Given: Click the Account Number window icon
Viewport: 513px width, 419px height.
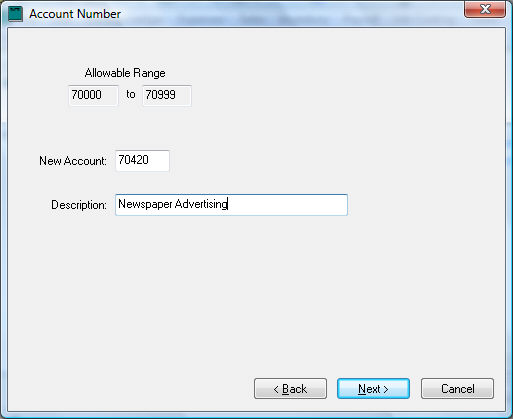Looking at the screenshot, I should [15, 14].
